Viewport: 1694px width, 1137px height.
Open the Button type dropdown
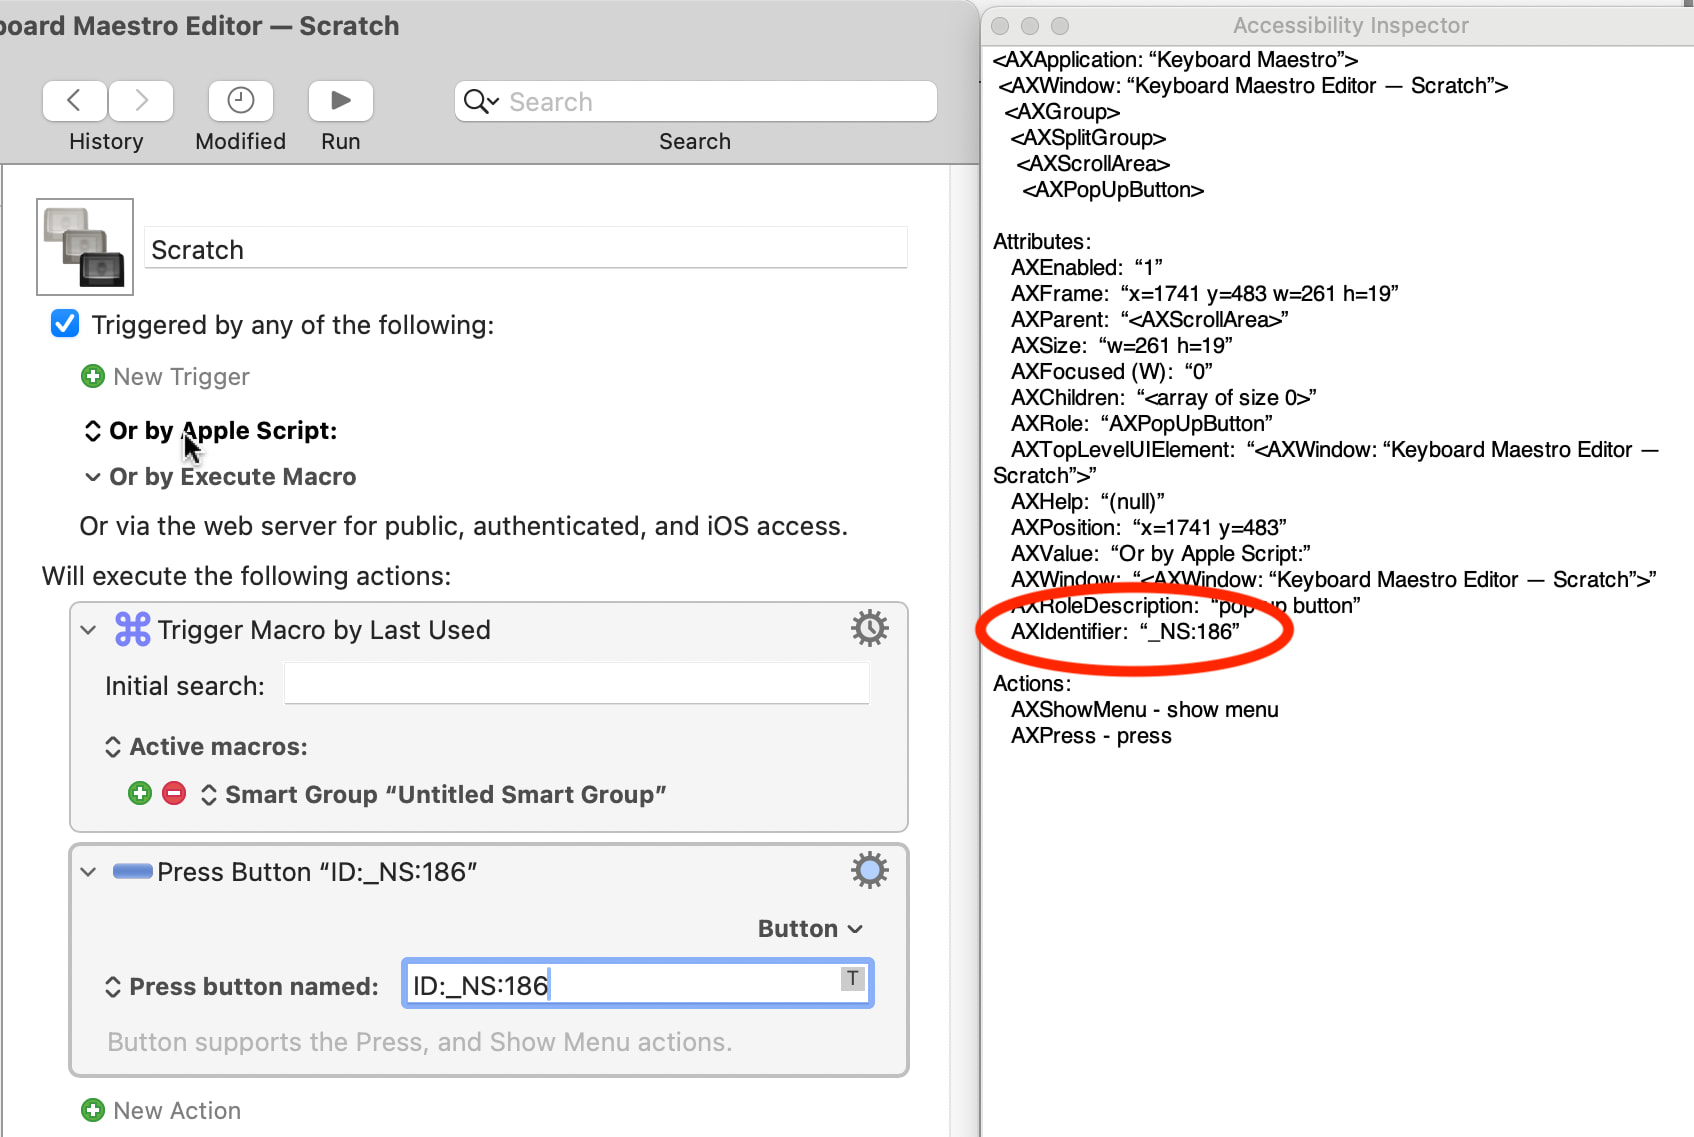tap(810, 929)
